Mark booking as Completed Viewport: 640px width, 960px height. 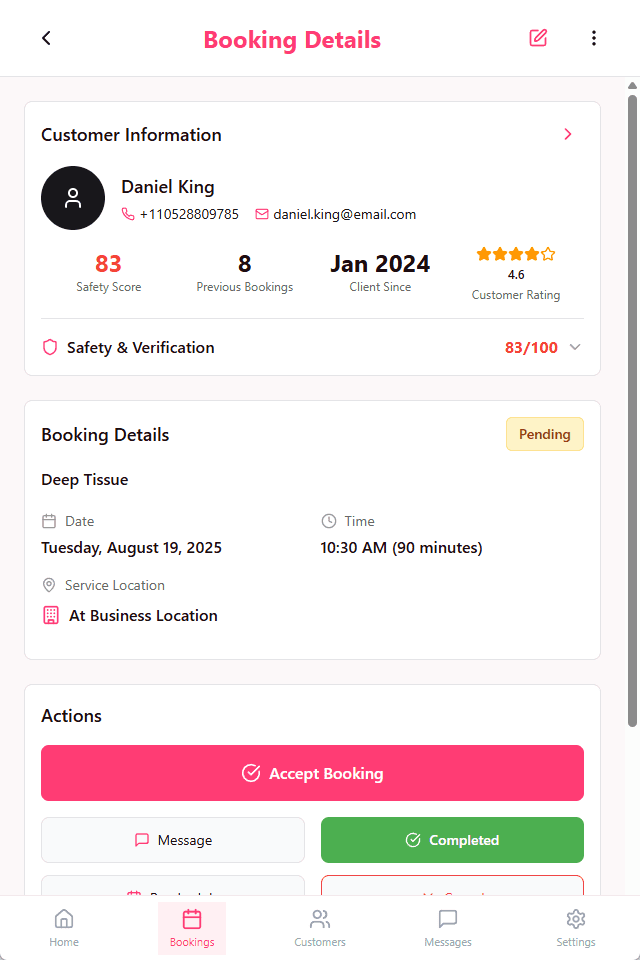click(452, 840)
